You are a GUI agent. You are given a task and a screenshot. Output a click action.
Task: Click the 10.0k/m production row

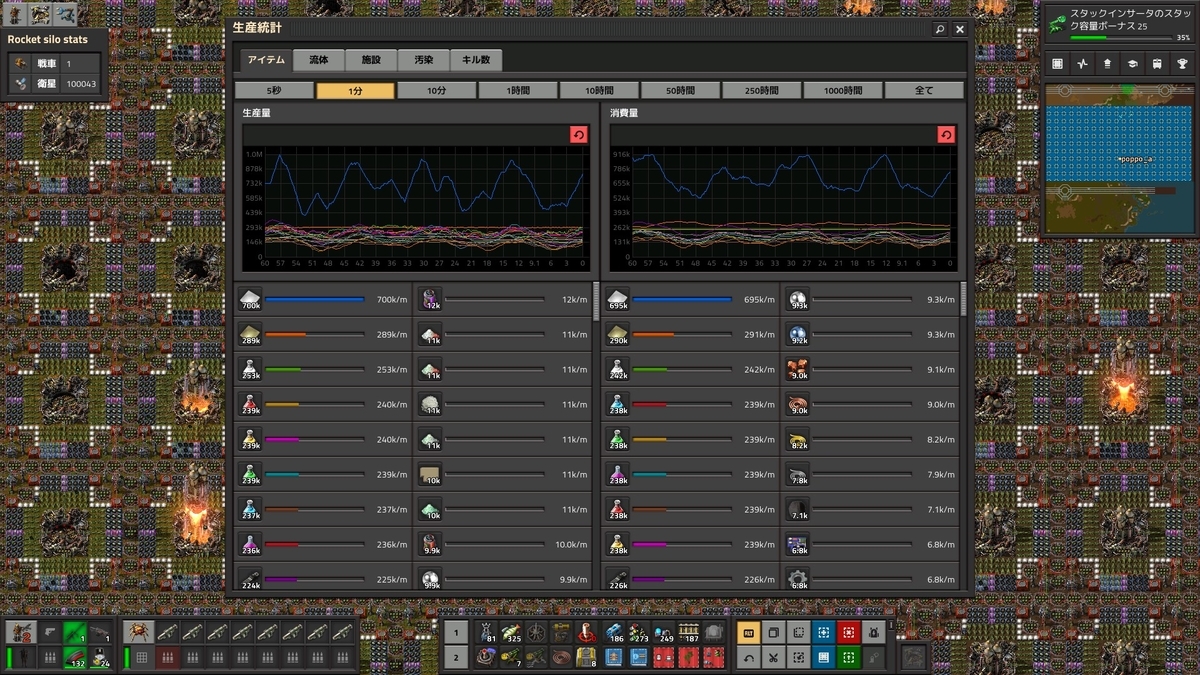click(x=503, y=545)
